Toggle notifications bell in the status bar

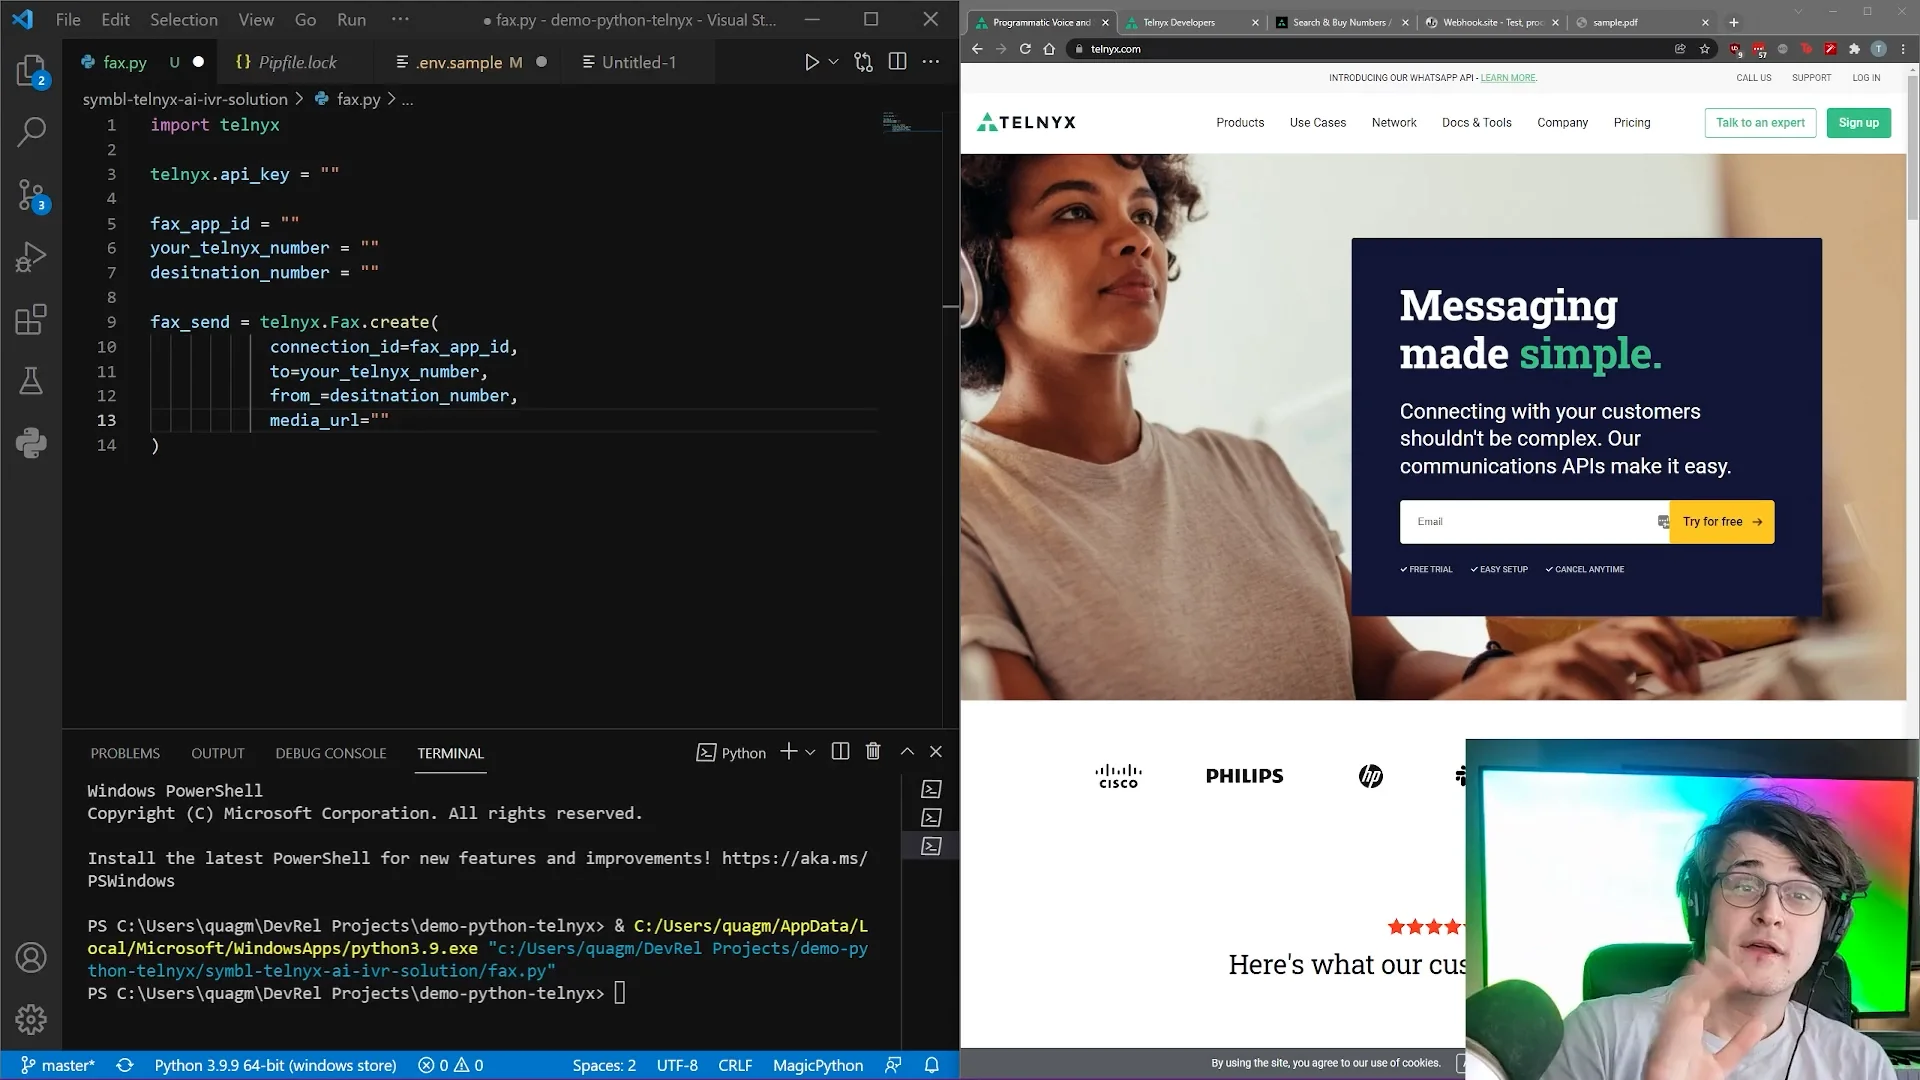pyautogui.click(x=931, y=1065)
